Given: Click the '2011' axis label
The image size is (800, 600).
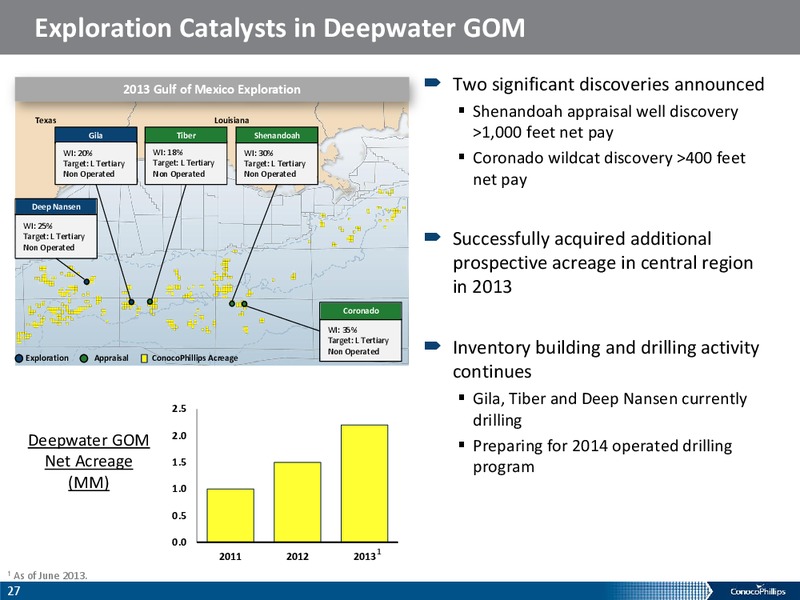Looking at the screenshot, I should [230, 557].
